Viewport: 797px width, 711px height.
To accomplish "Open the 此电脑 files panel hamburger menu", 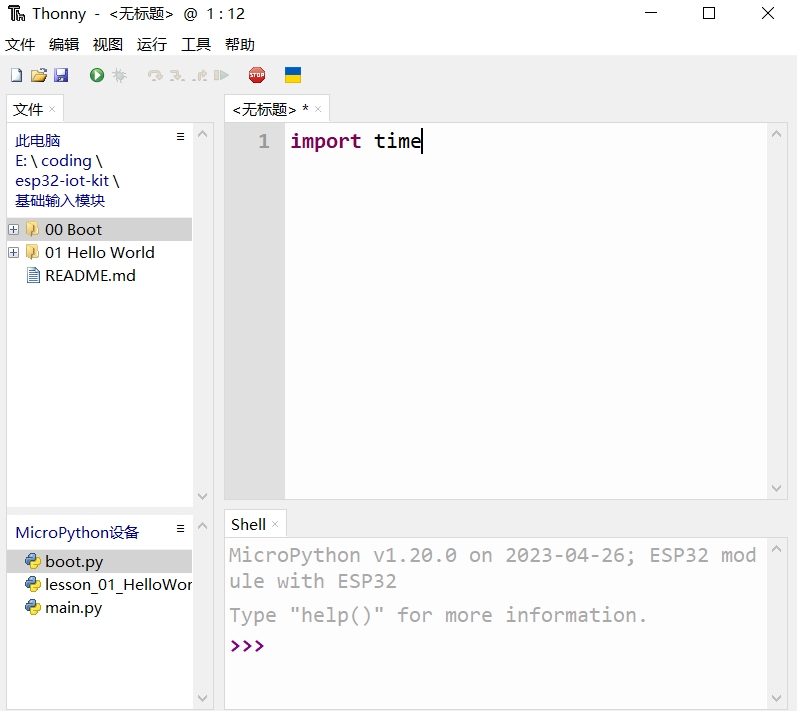I will click(181, 137).
